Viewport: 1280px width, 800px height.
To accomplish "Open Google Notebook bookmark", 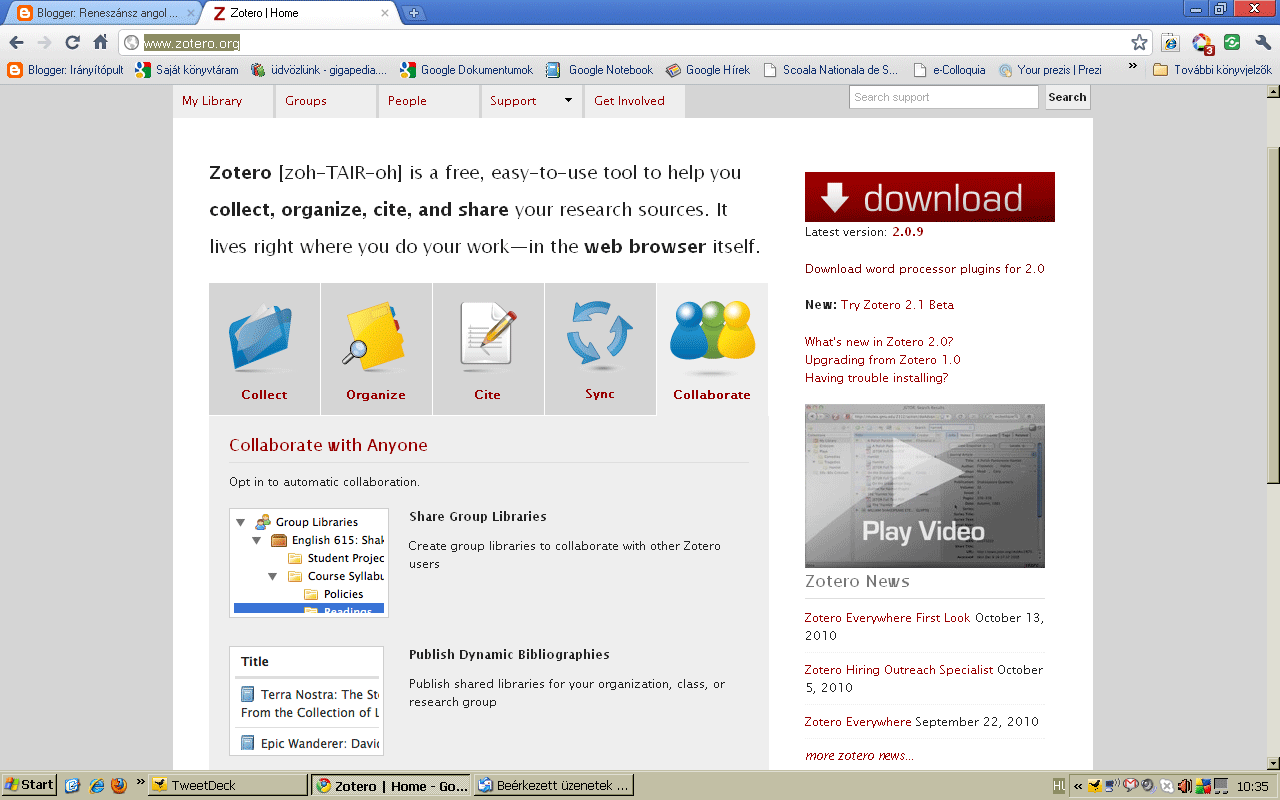I will 599,70.
